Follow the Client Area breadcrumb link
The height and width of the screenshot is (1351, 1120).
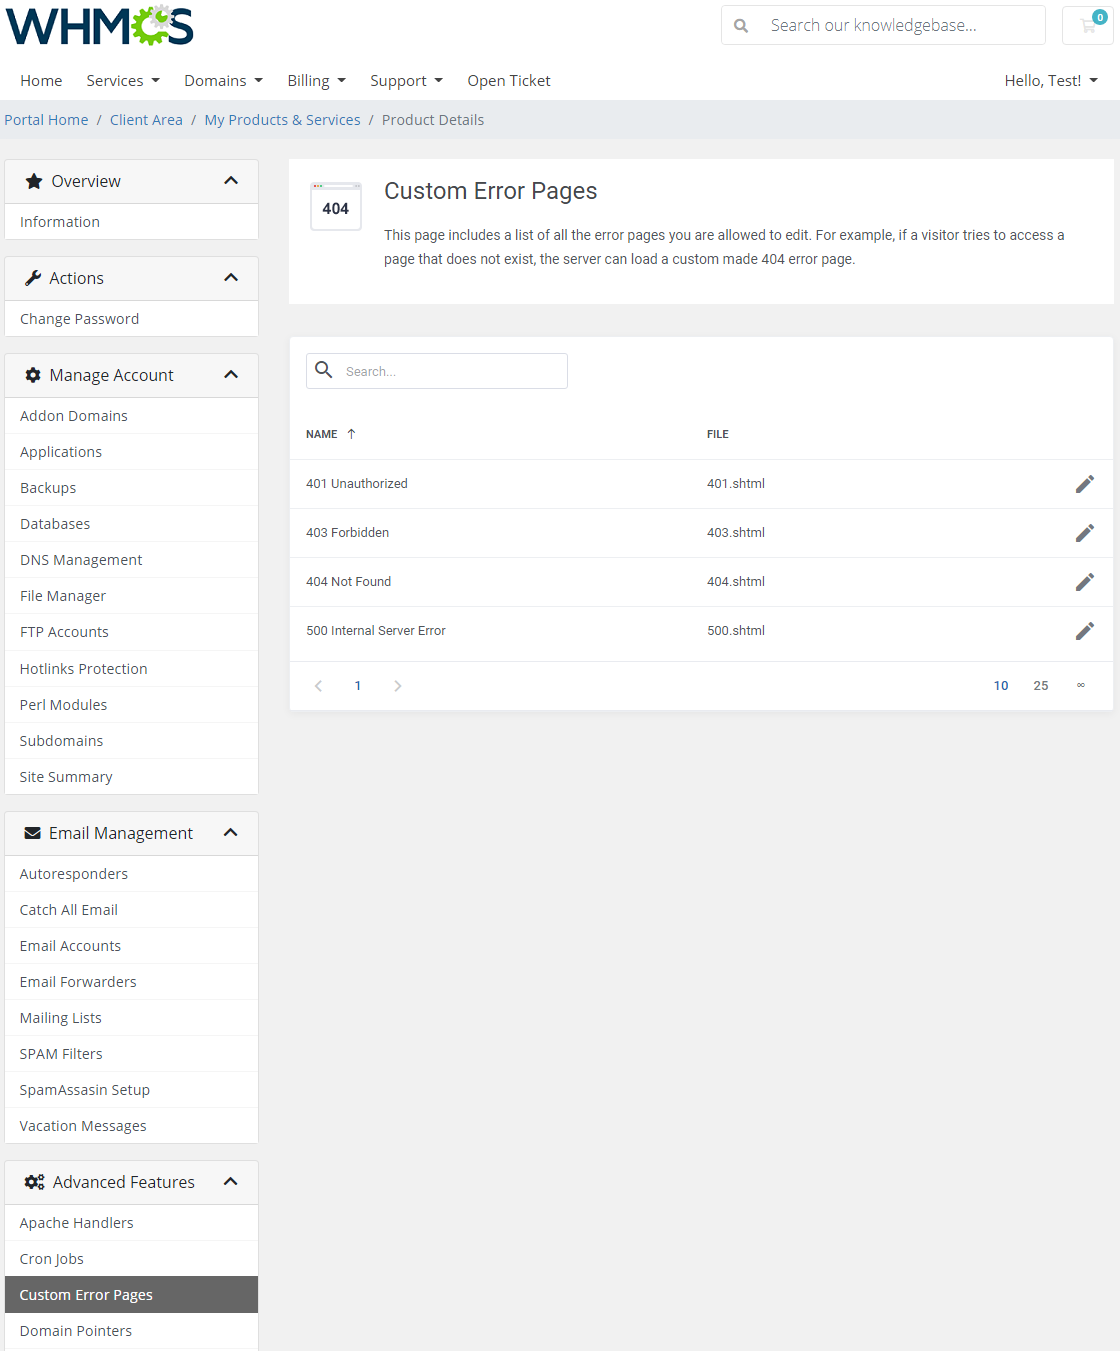click(146, 120)
